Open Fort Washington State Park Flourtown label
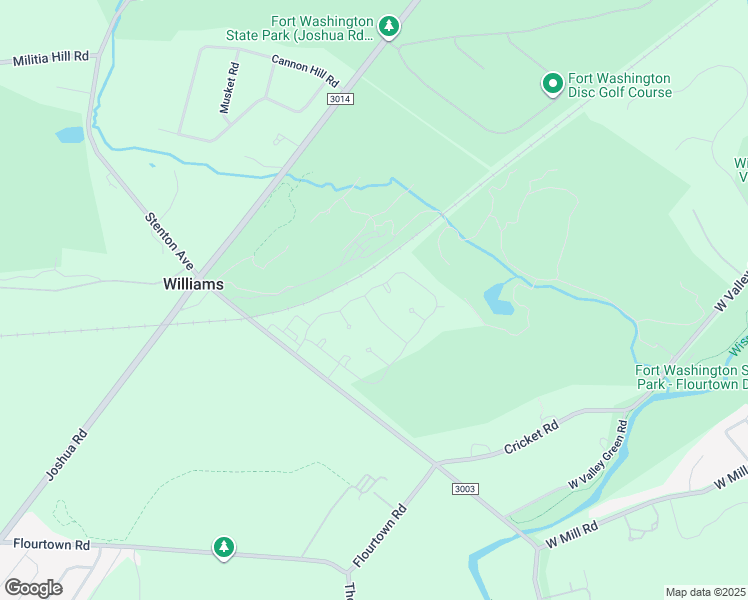Image resolution: width=748 pixels, height=600 pixels. point(691,377)
